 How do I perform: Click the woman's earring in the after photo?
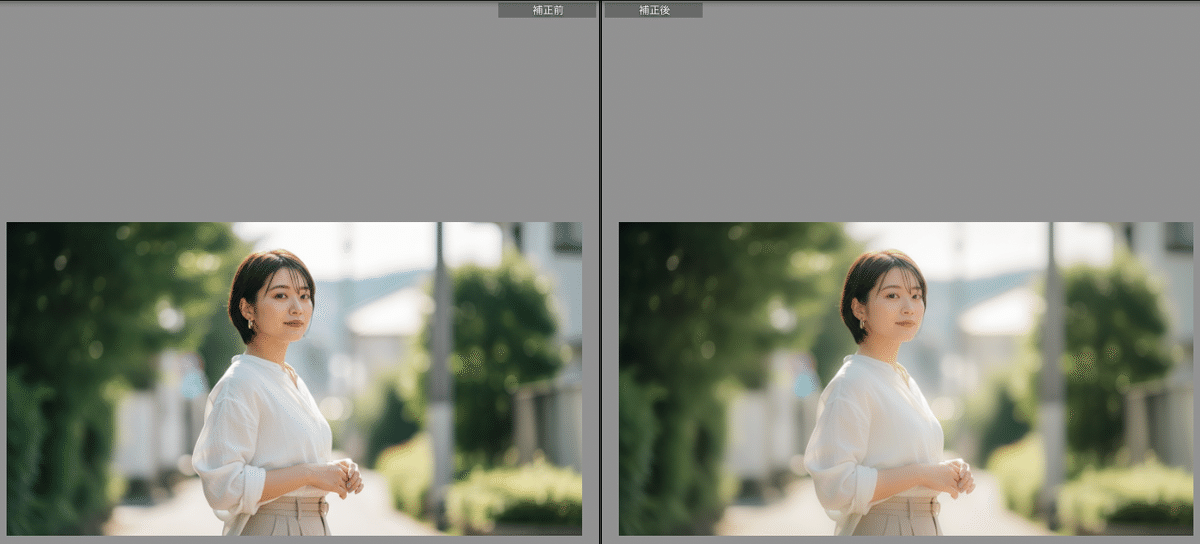point(863,324)
